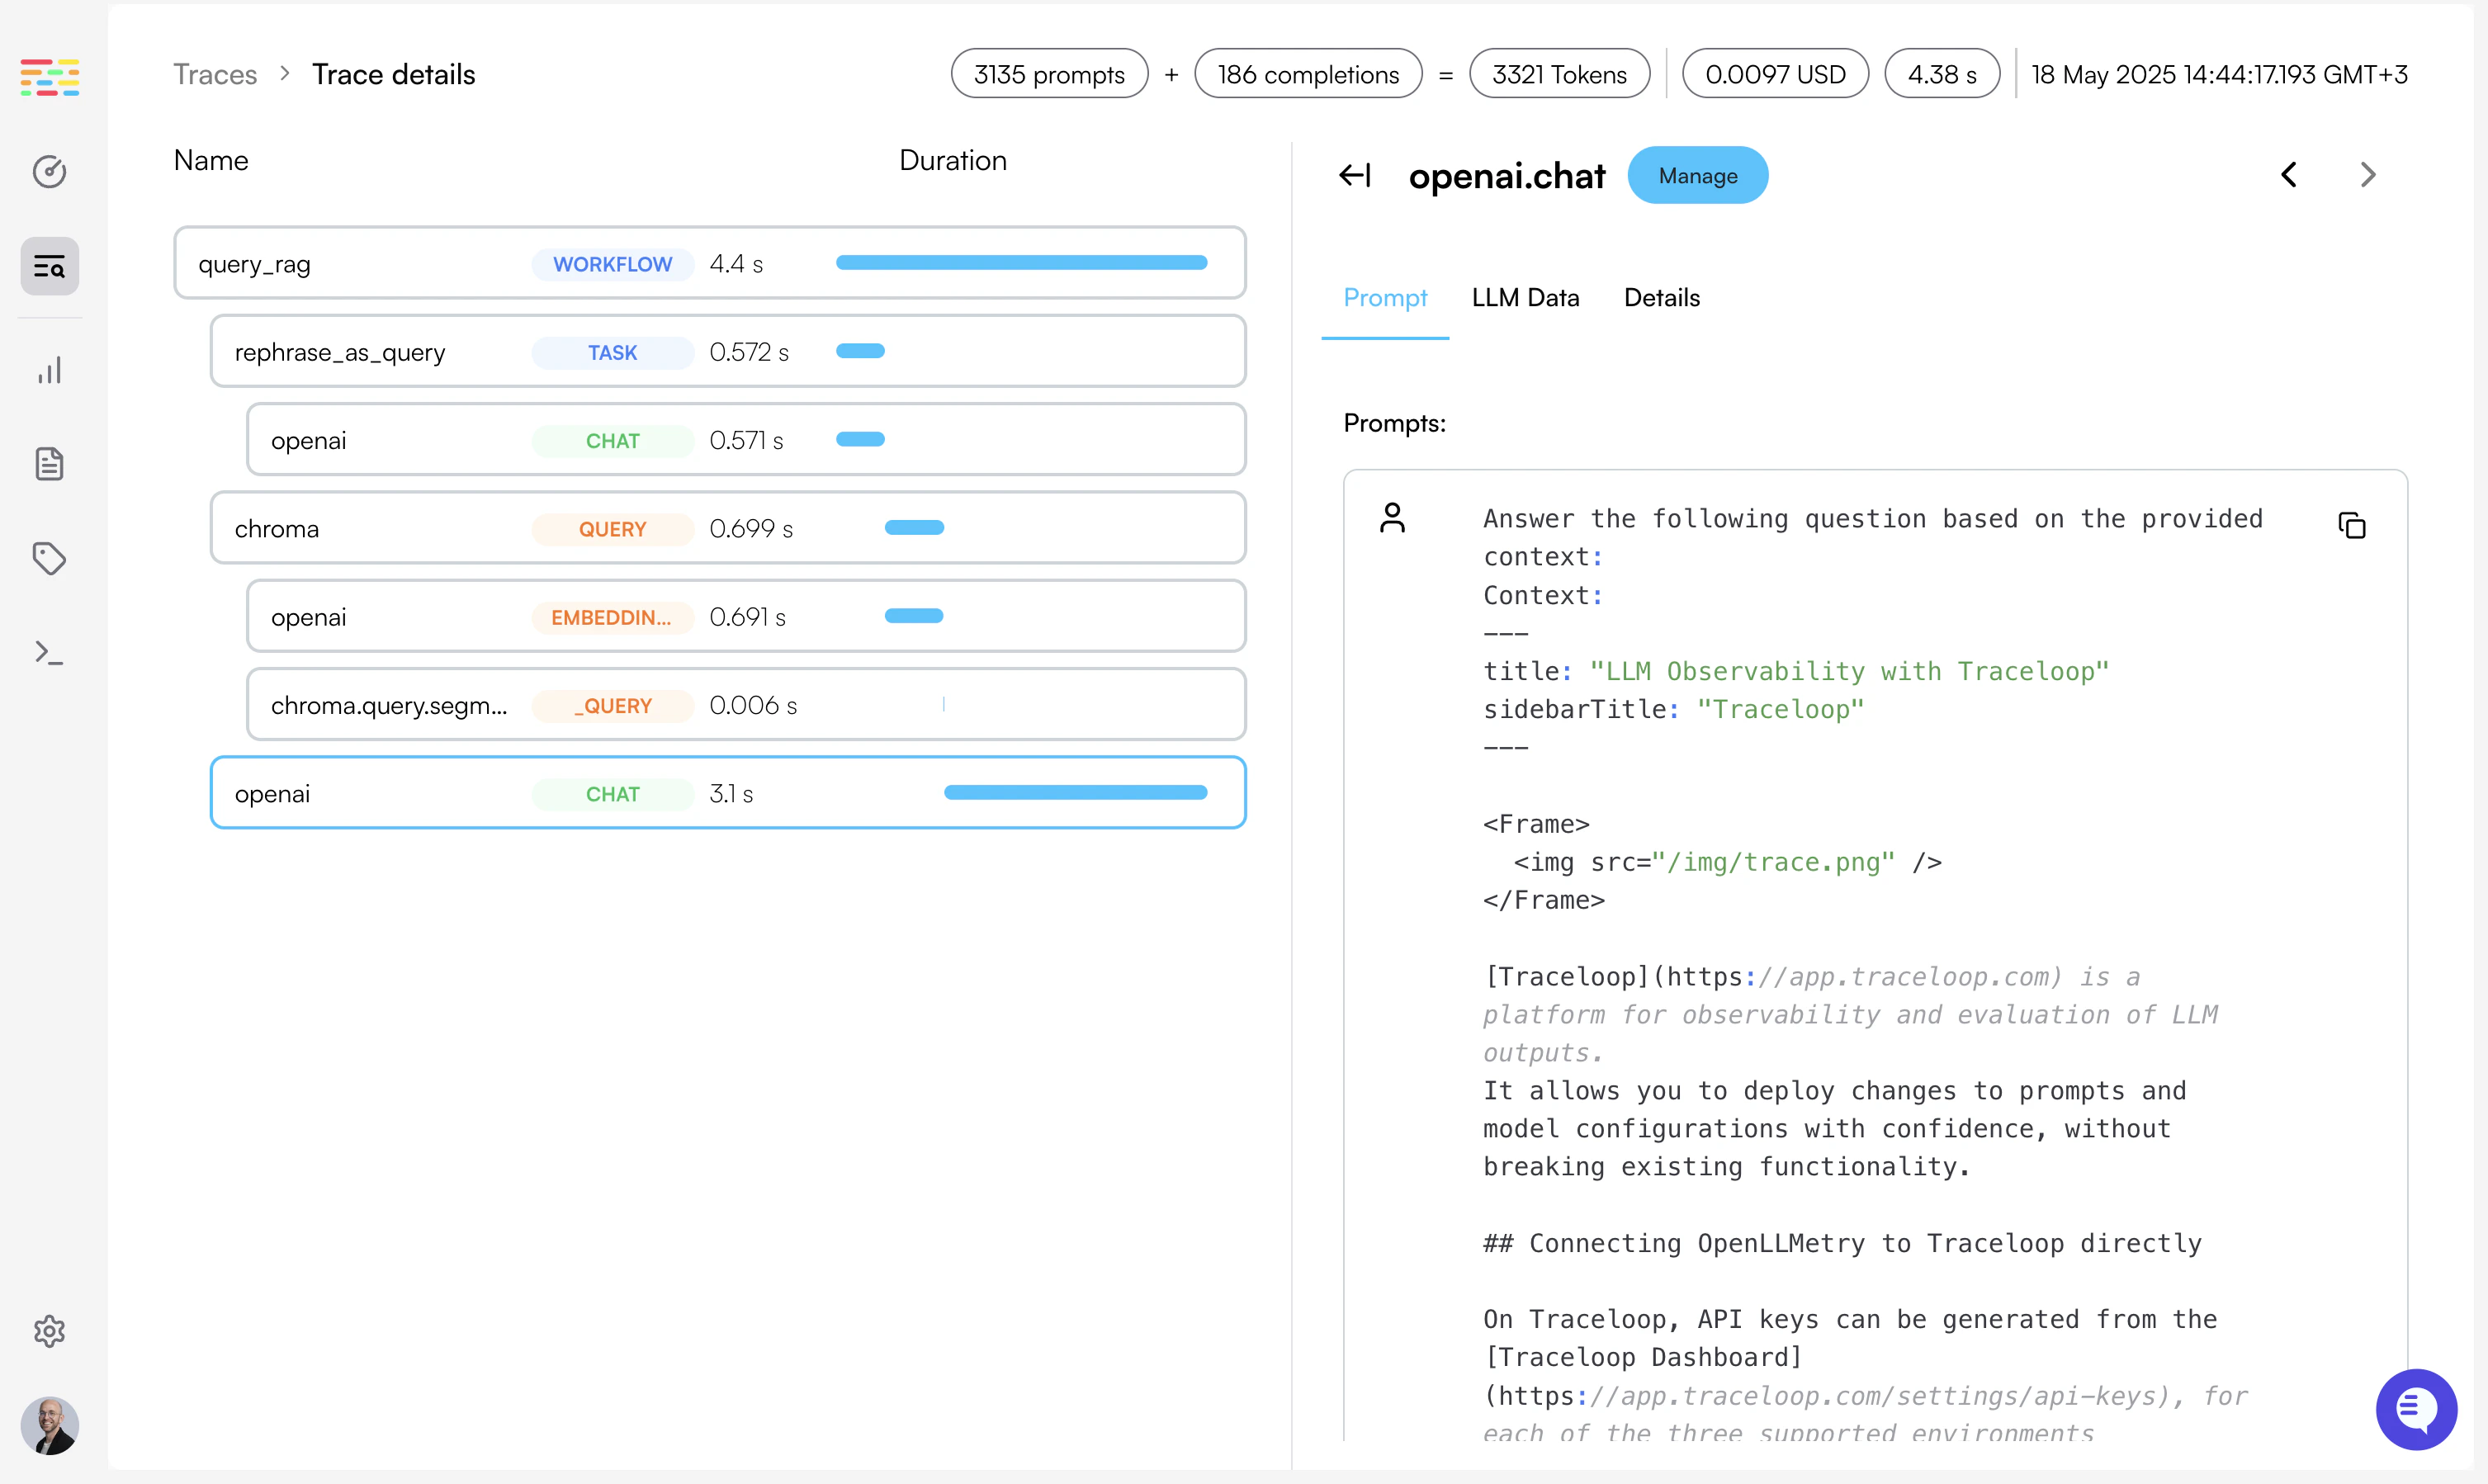Open the terminal prompt icon in sidebar
The width and height of the screenshot is (2488, 1484).
pos(49,652)
